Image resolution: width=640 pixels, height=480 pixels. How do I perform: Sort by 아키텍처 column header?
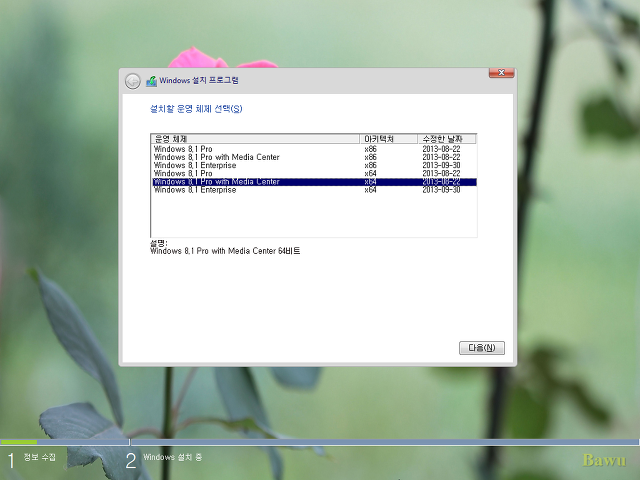click(389, 139)
